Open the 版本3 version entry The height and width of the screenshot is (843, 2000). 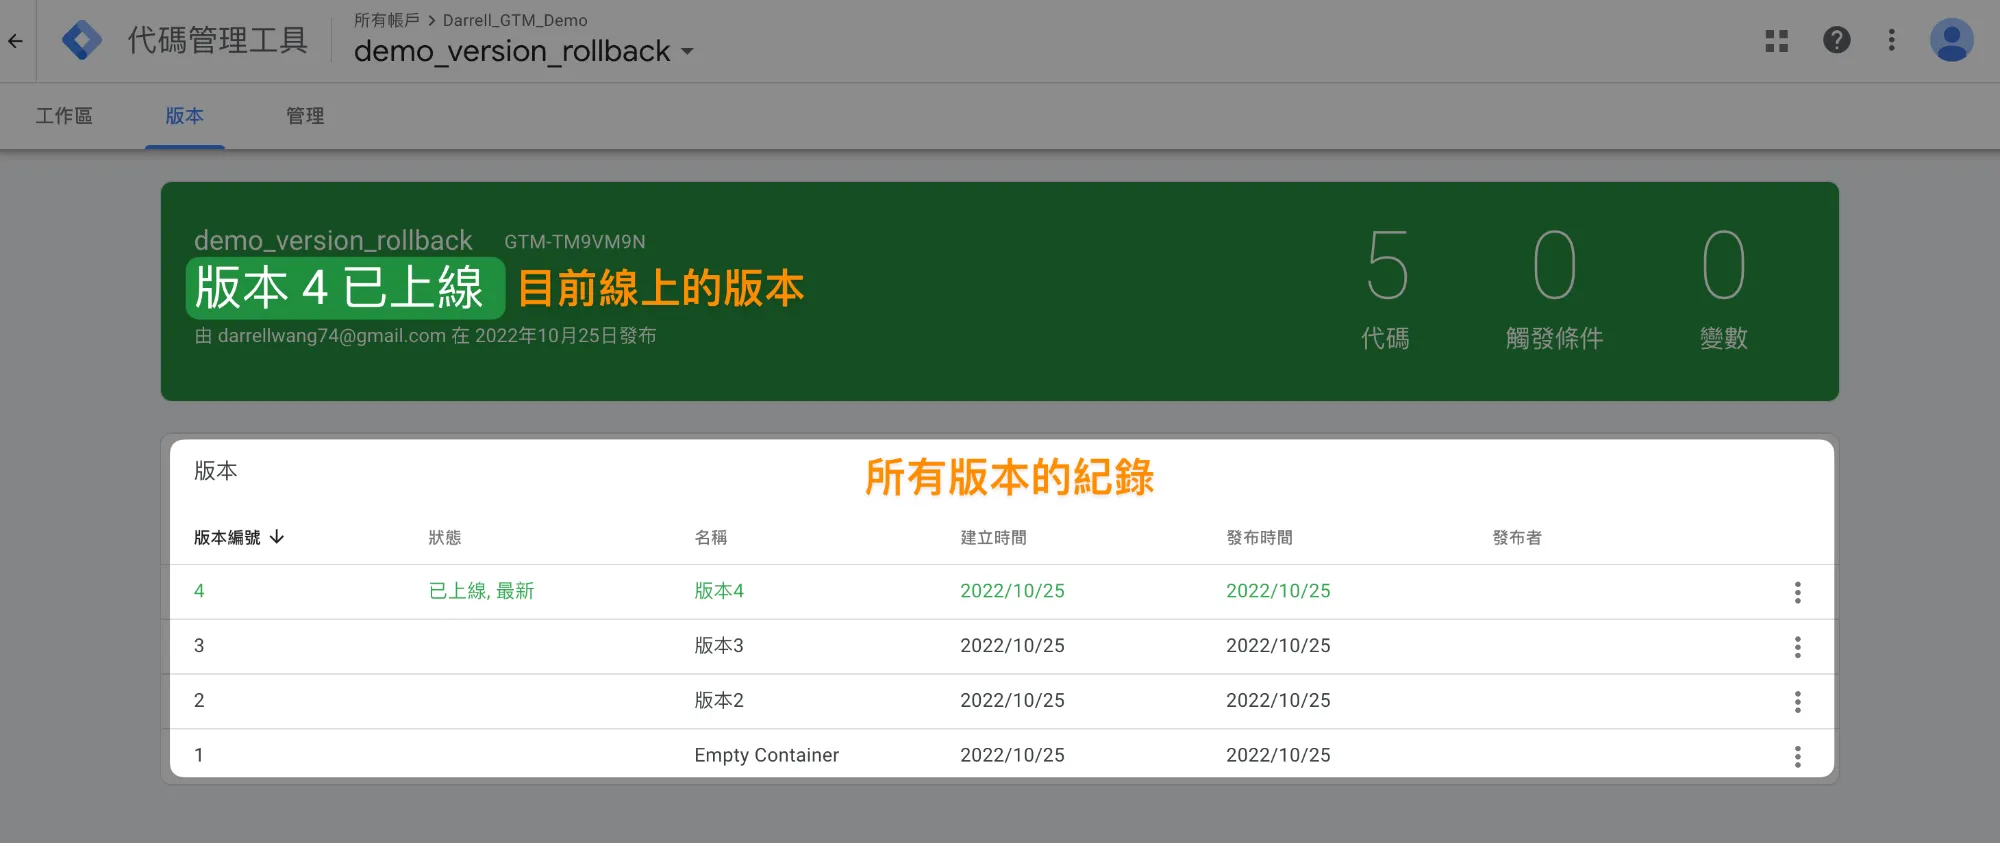719,646
